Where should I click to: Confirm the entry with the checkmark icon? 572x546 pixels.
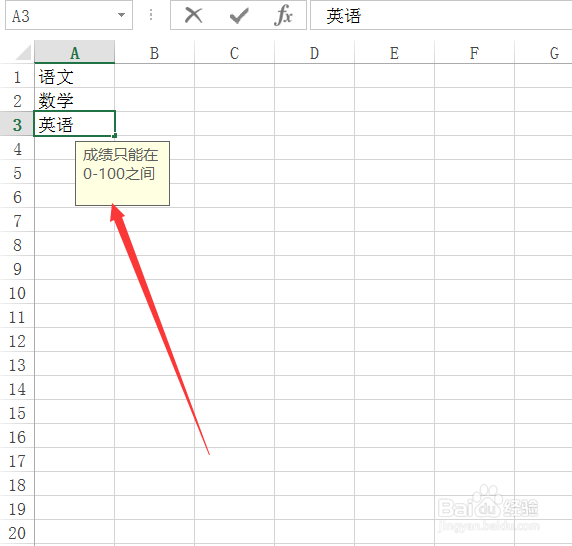tap(239, 16)
